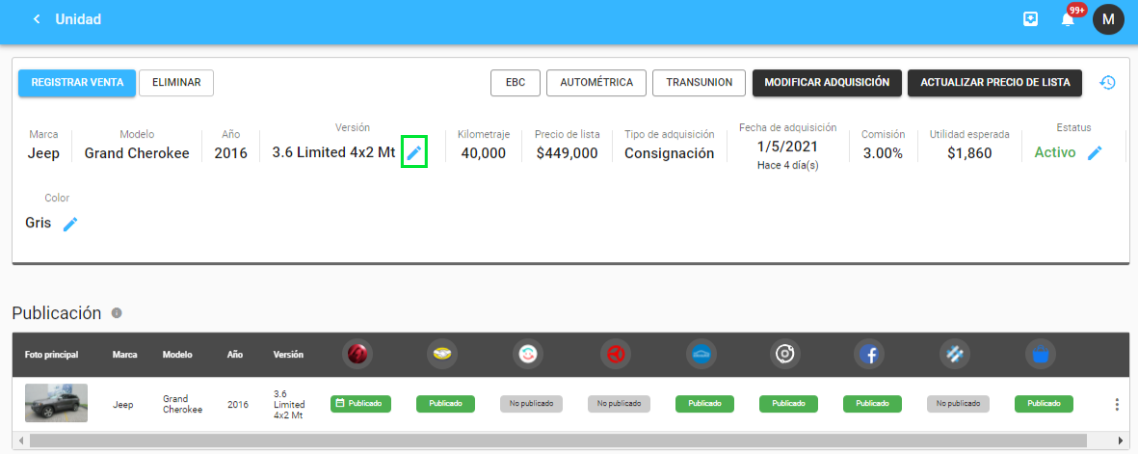The width and height of the screenshot is (1138, 454).
Task: Select the white ring target portal icon
Action: pyautogui.click(x=786, y=354)
